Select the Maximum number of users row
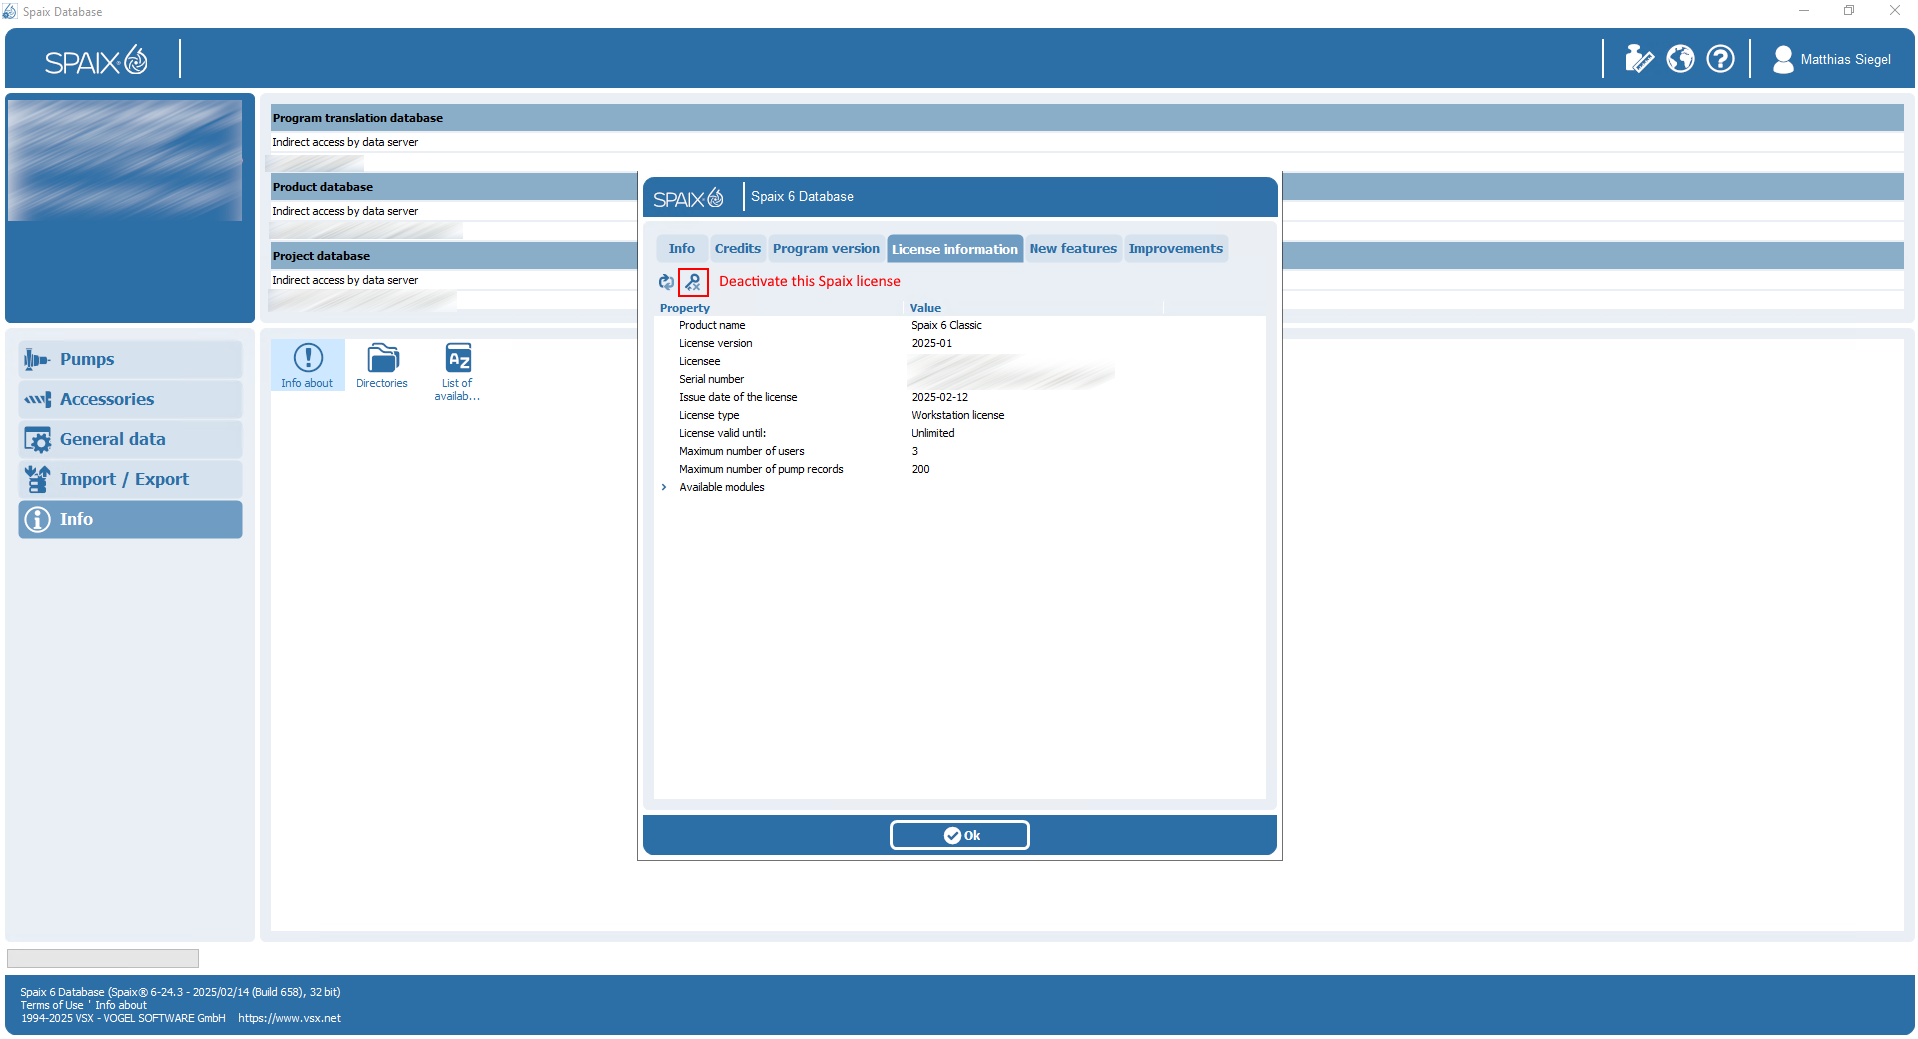The image size is (1918, 1039). tap(960, 451)
